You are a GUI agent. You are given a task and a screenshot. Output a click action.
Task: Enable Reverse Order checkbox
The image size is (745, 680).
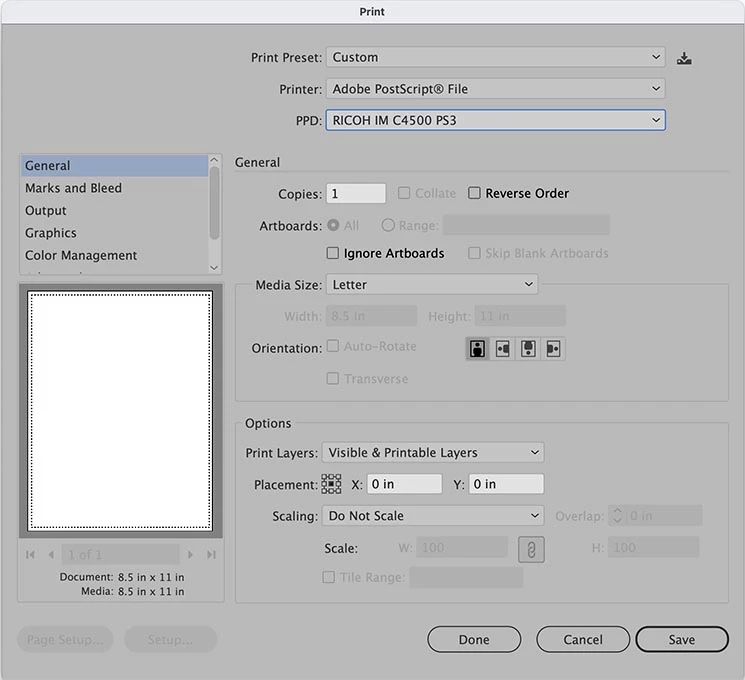474,193
